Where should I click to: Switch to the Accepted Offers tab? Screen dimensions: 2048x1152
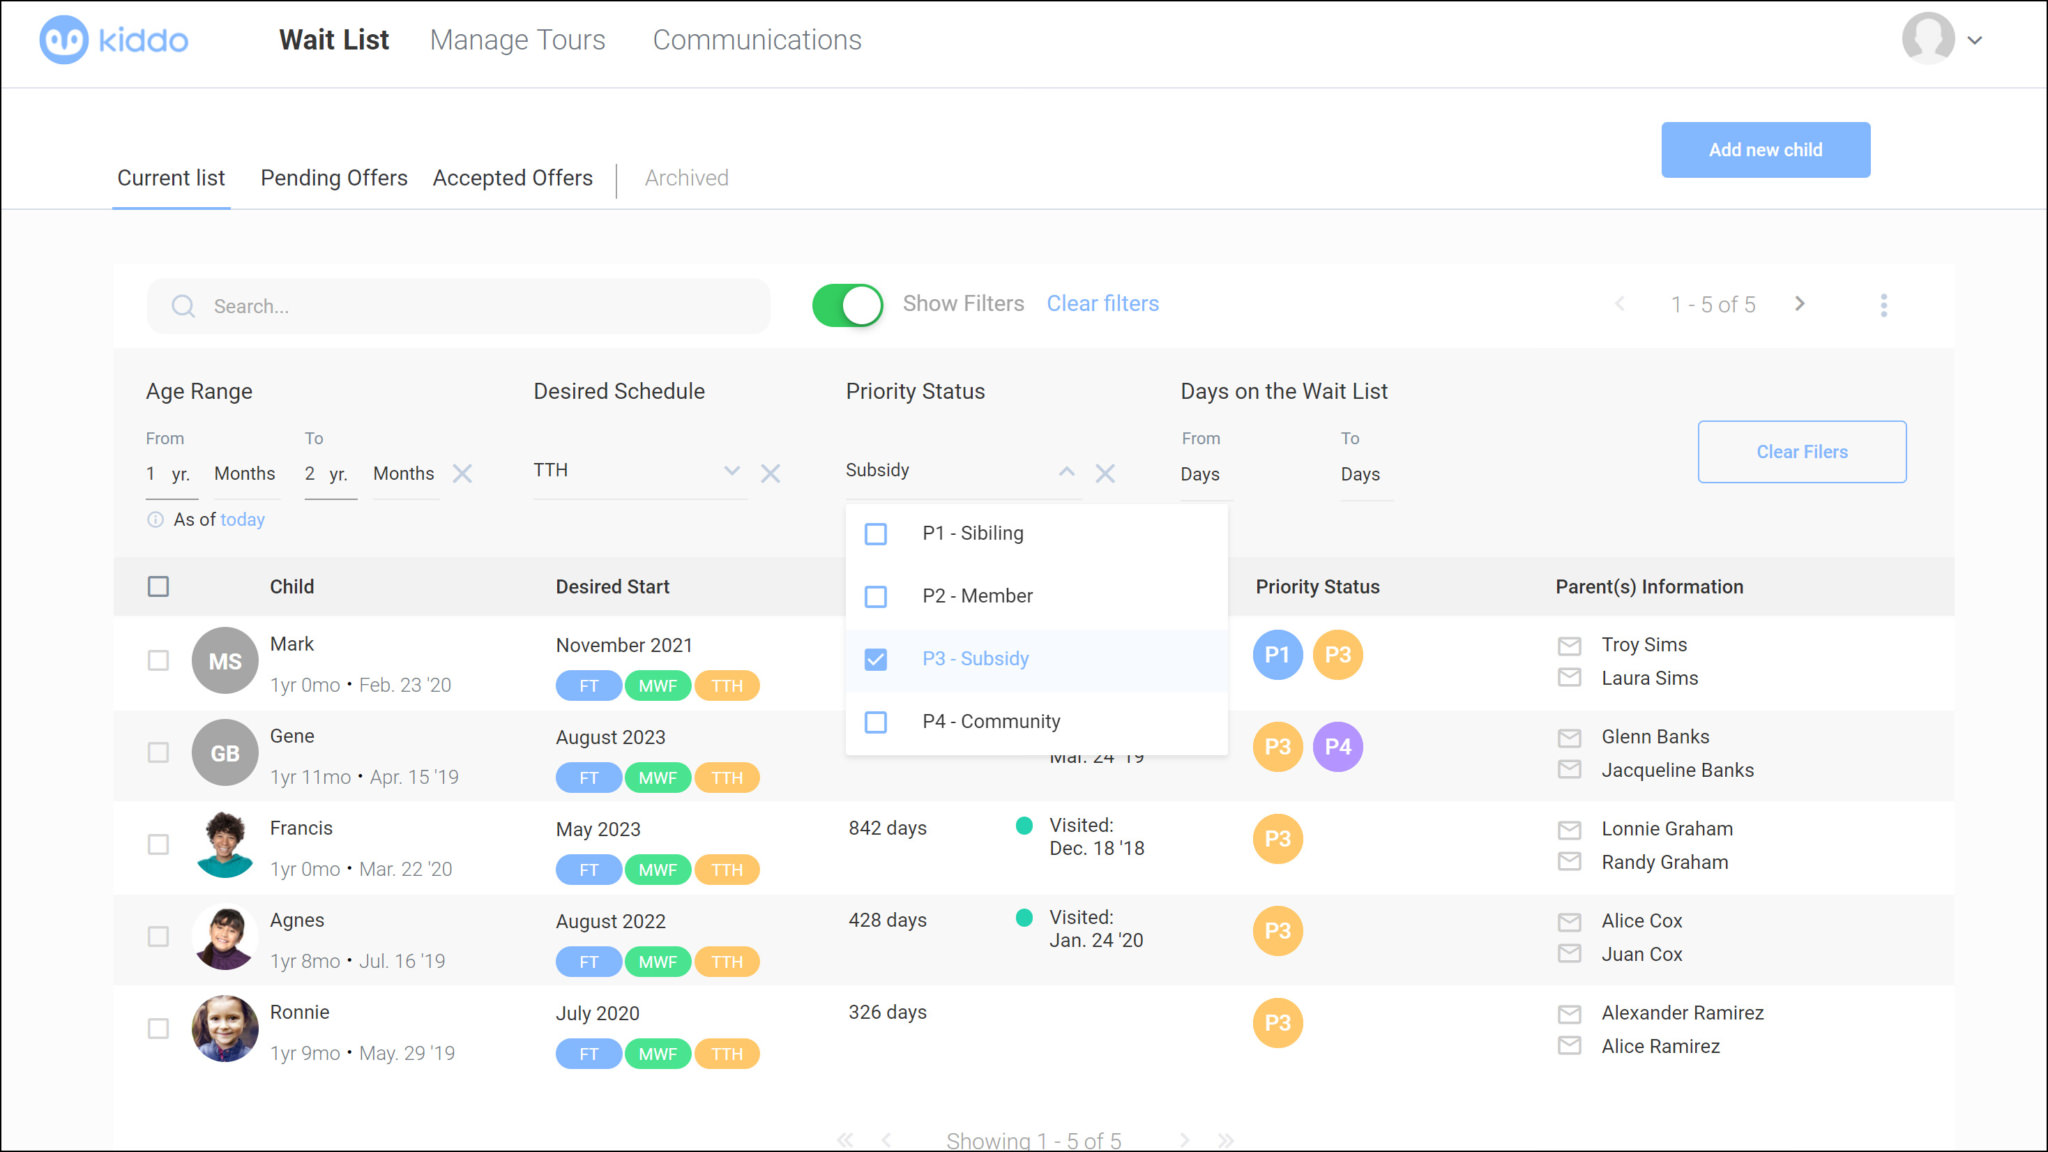coord(512,178)
